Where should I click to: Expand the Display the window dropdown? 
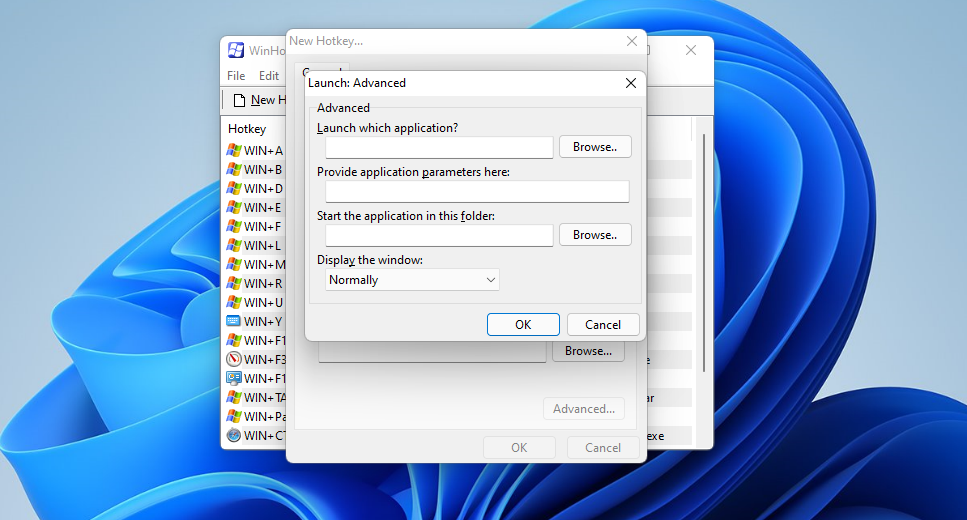pos(412,280)
